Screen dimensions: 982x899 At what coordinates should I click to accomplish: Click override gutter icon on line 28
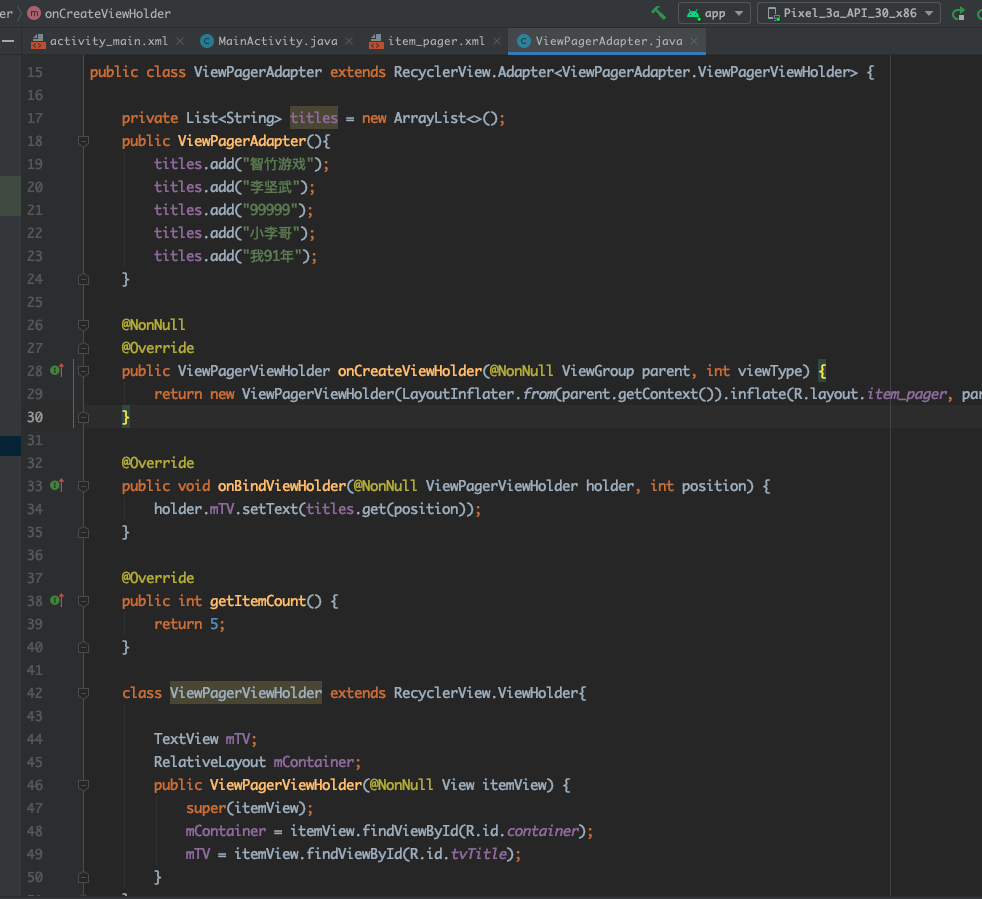point(56,371)
